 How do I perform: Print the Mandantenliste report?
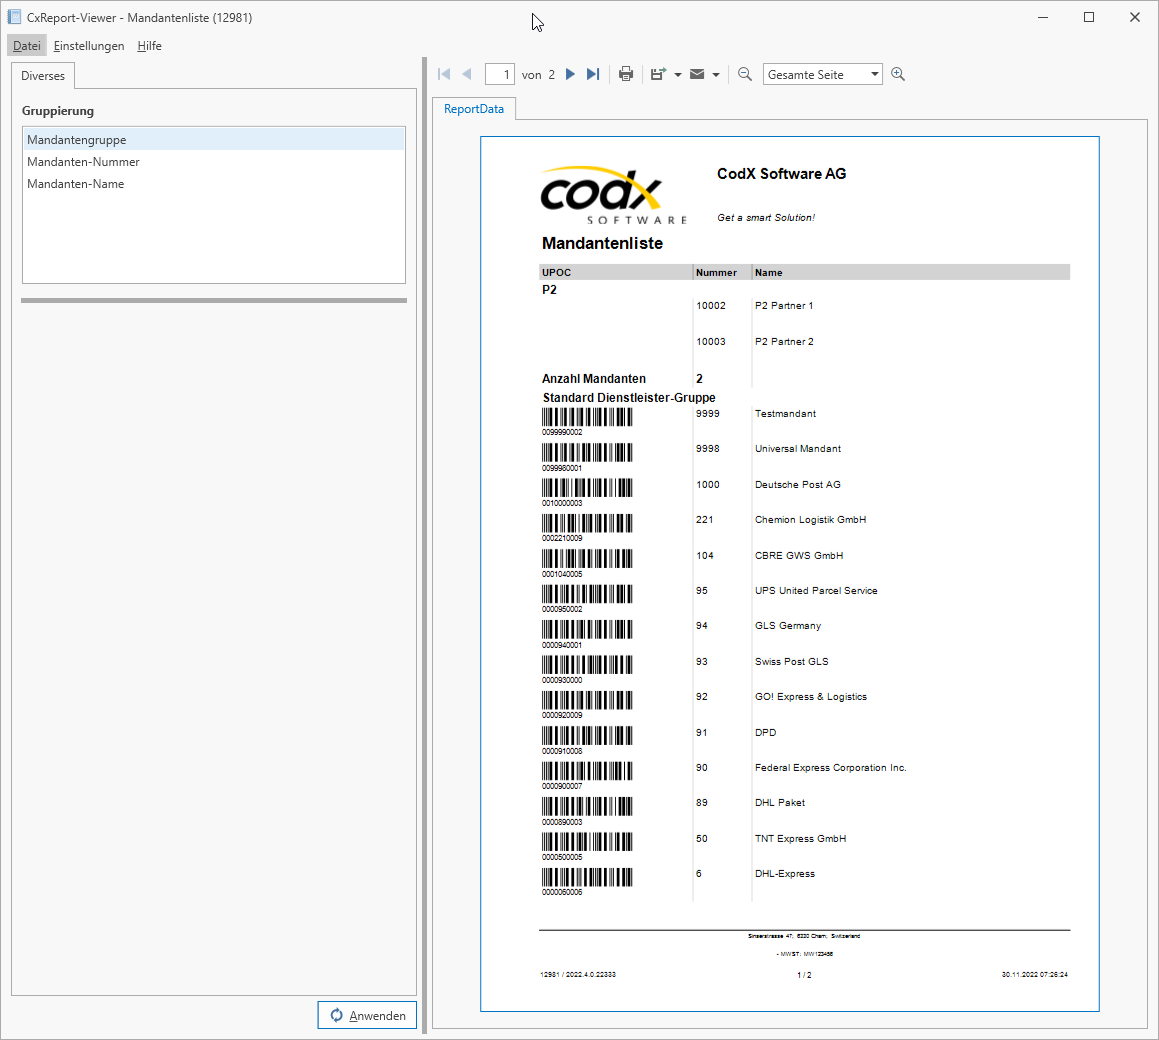626,74
